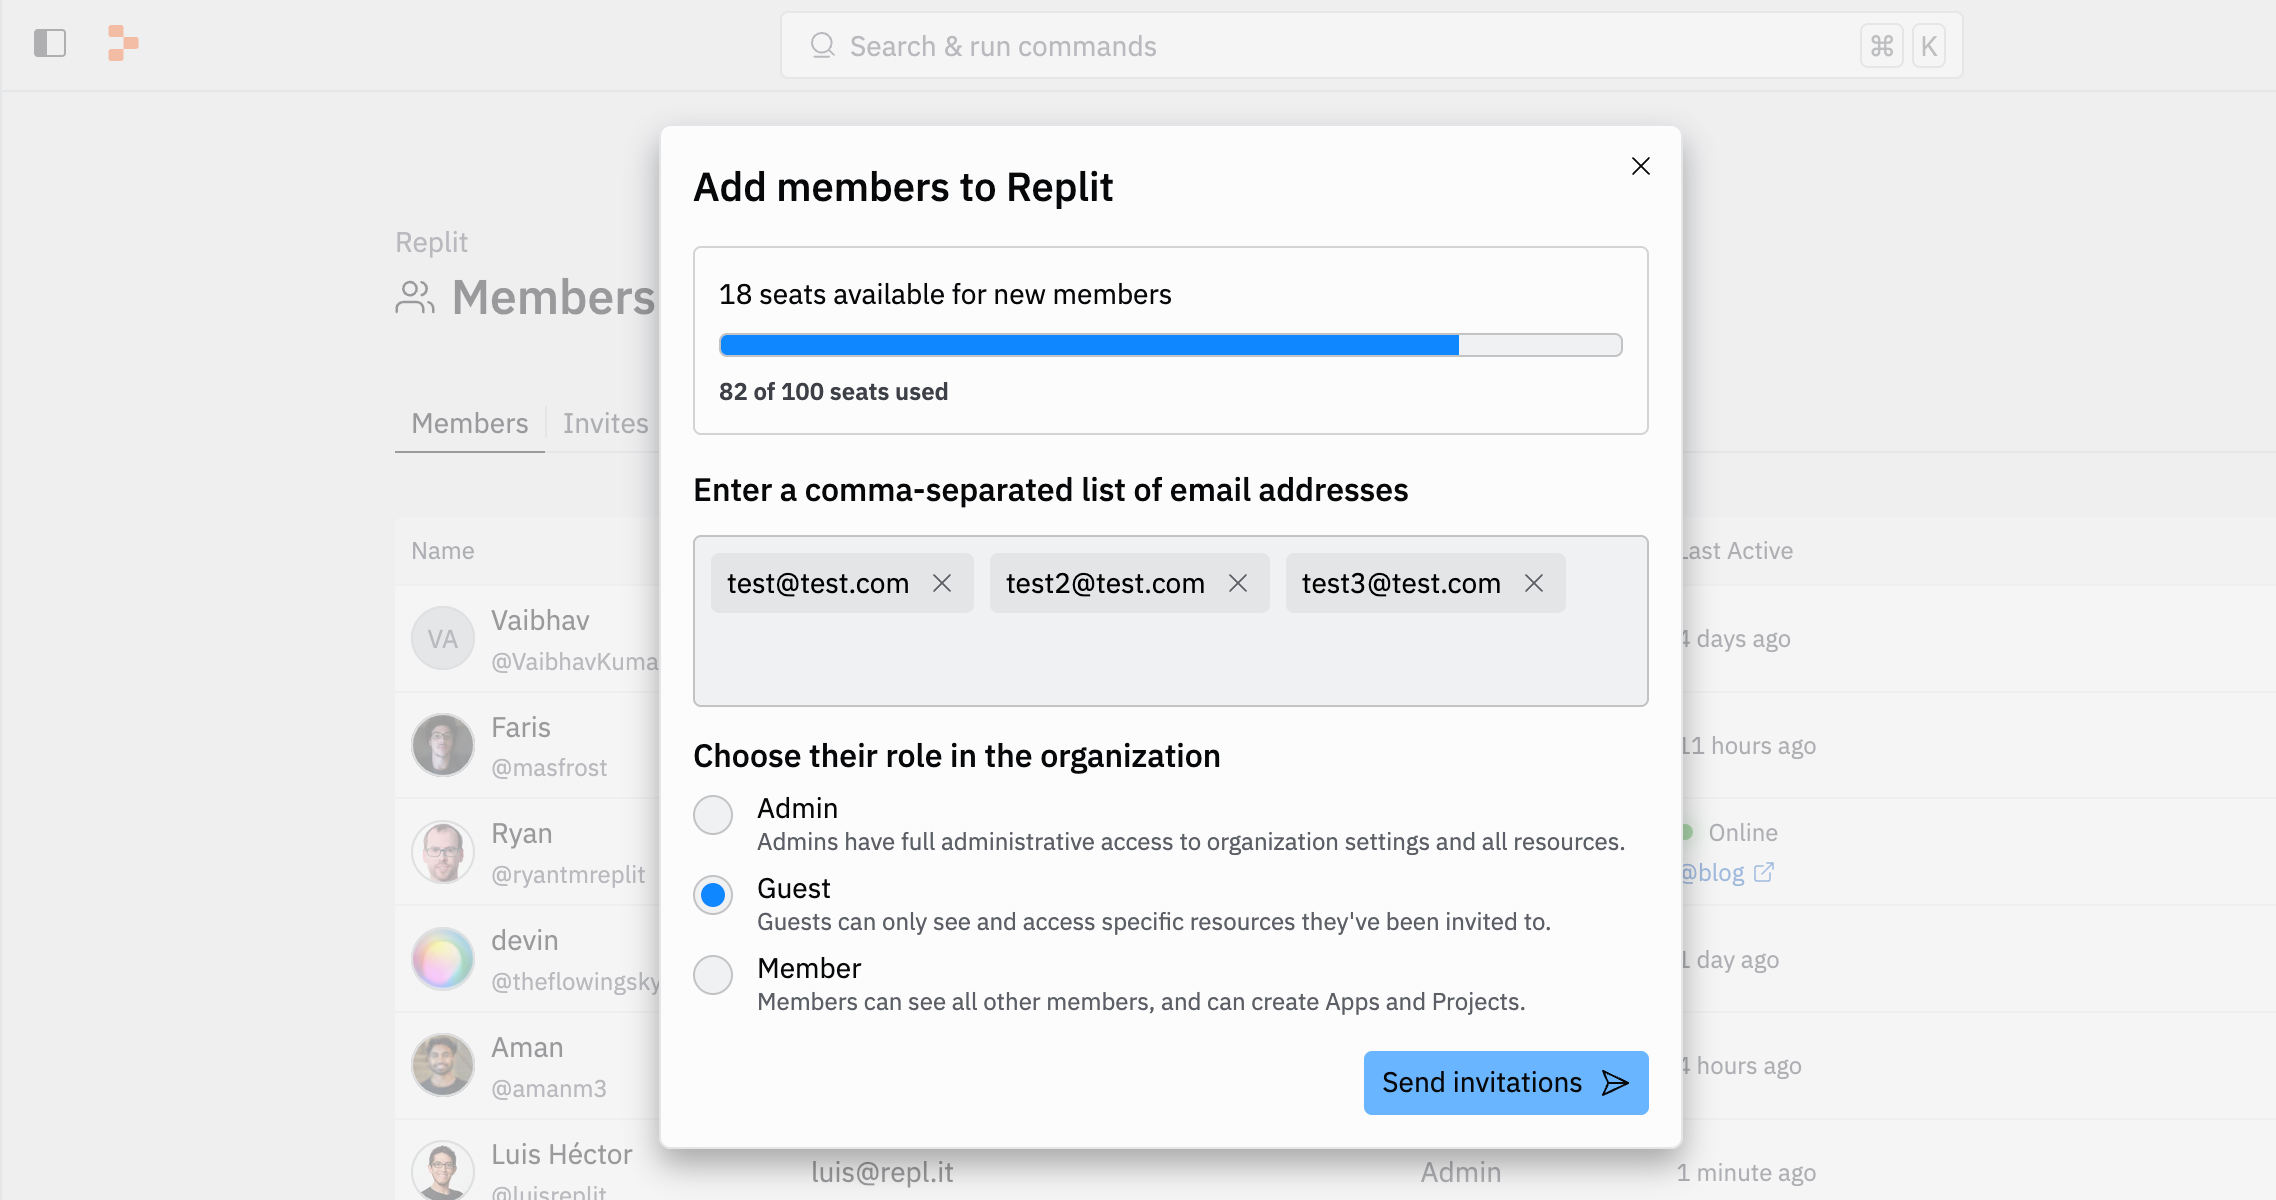The image size is (2276, 1200).
Task: Click the Search & run commands box
Action: point(1372,46)
